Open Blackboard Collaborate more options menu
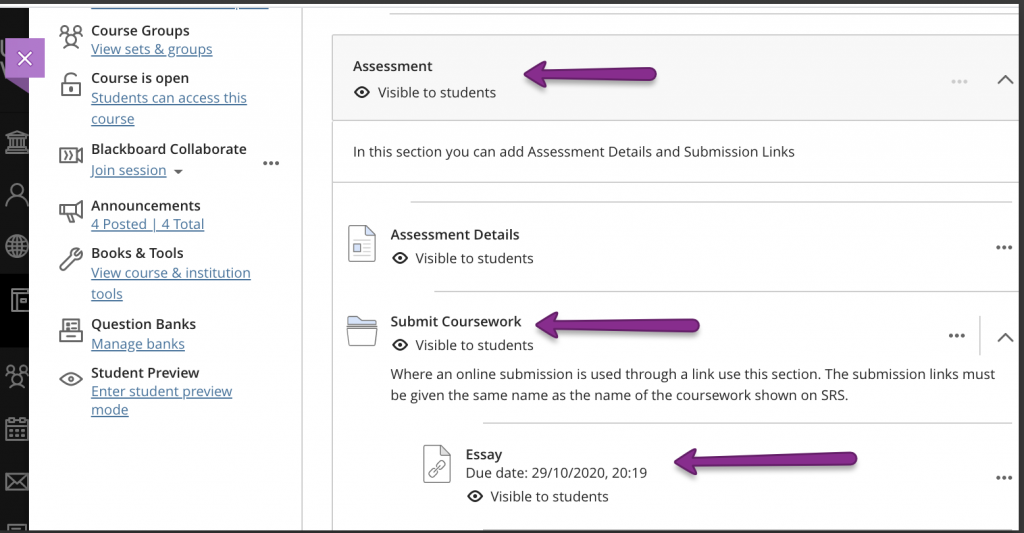This screenshot has height=533, width=1024. pyautogui.click(x=271, y=163)
